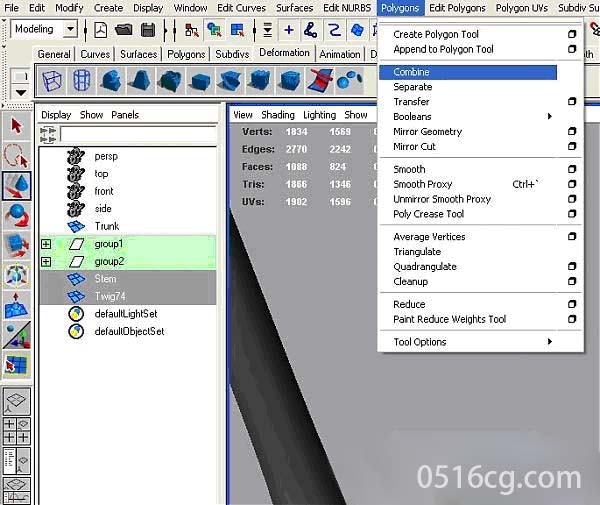Select defaultLightSet in the outliner
This screenshot has height=505, width=600.
(x=128, y=314)
